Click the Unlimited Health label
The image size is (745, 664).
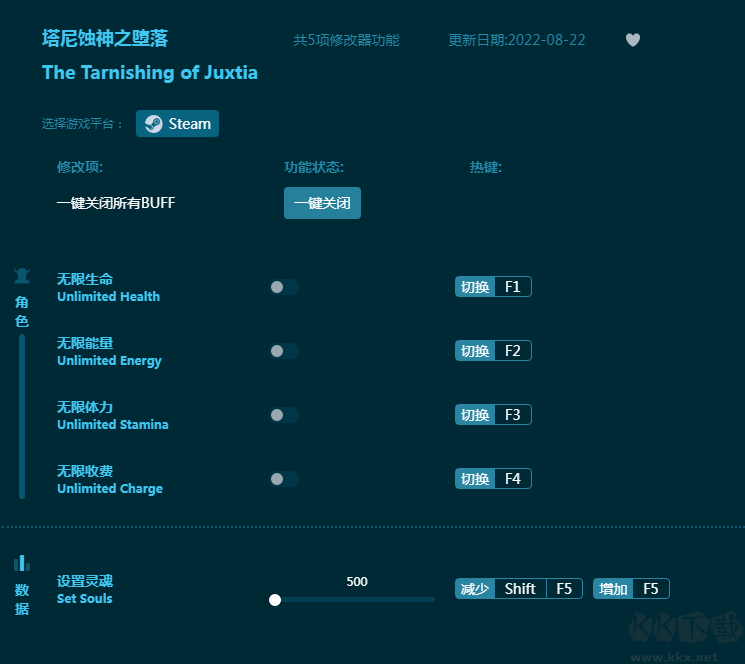(x=108, y=297)
